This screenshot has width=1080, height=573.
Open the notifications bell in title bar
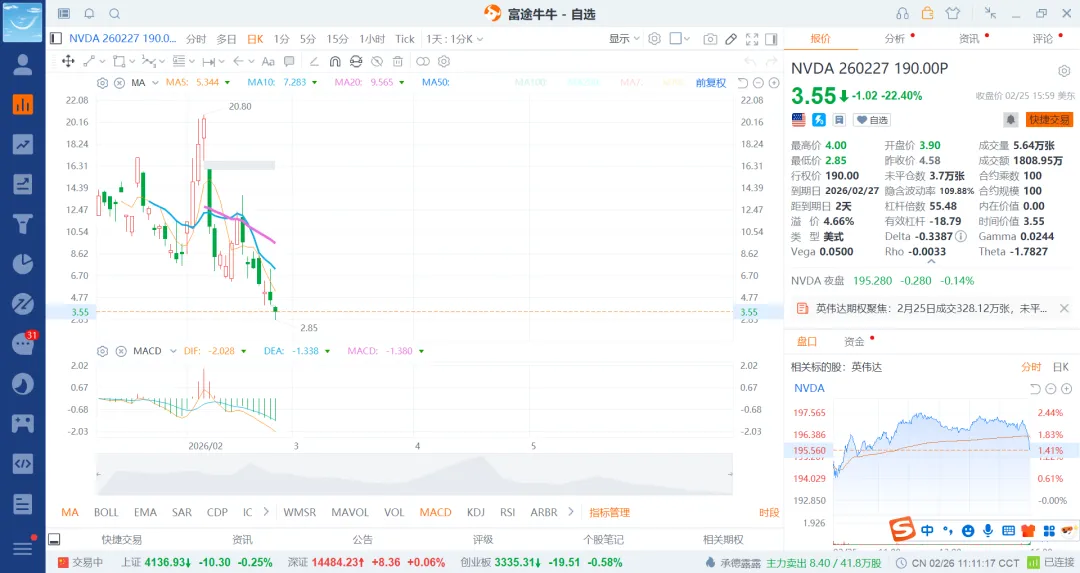click(x=89, y=14)
